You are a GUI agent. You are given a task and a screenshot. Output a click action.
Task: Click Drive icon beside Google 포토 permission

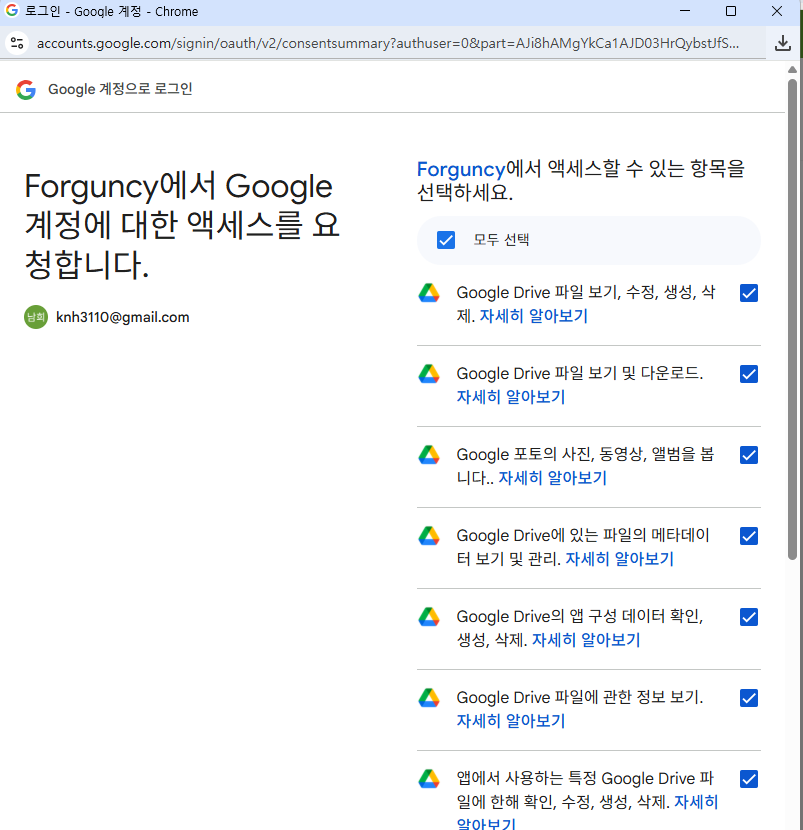[x=429, y=455]
